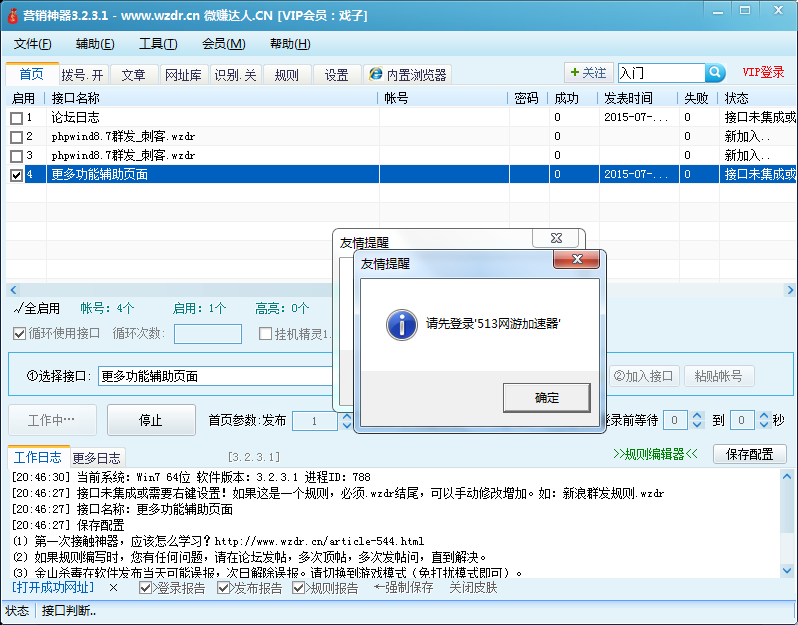The image size is (798, 625).
Task: Click the 关注 follow plus button
Action: 587,73
